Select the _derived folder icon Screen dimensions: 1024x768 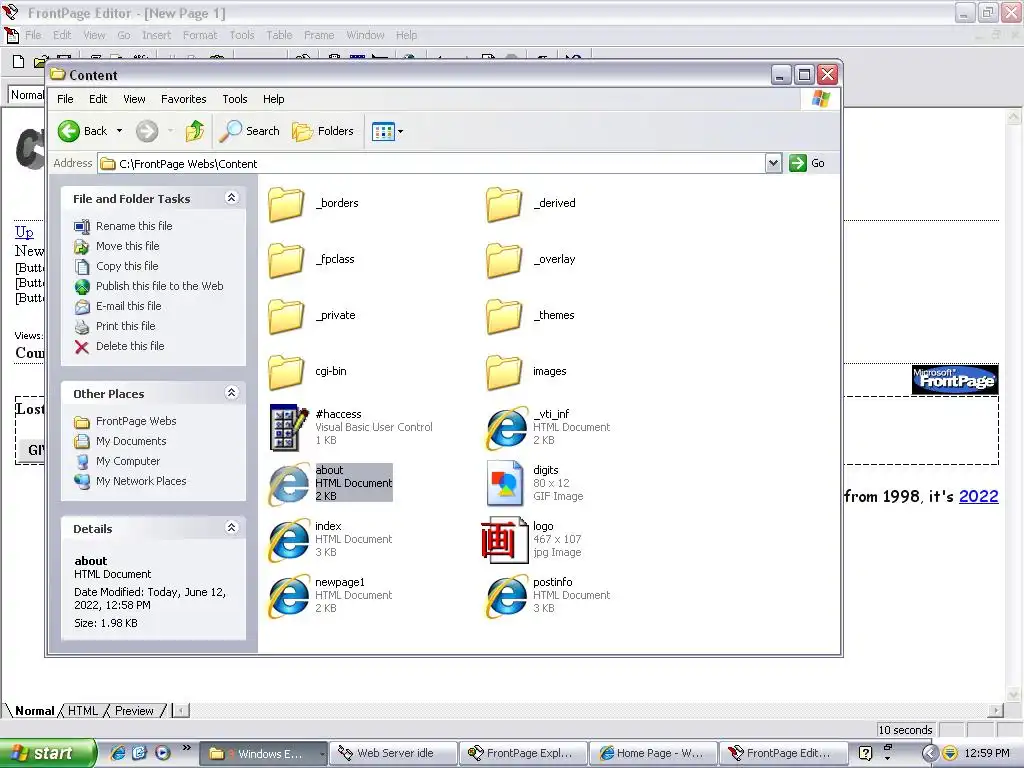point(504,204)
